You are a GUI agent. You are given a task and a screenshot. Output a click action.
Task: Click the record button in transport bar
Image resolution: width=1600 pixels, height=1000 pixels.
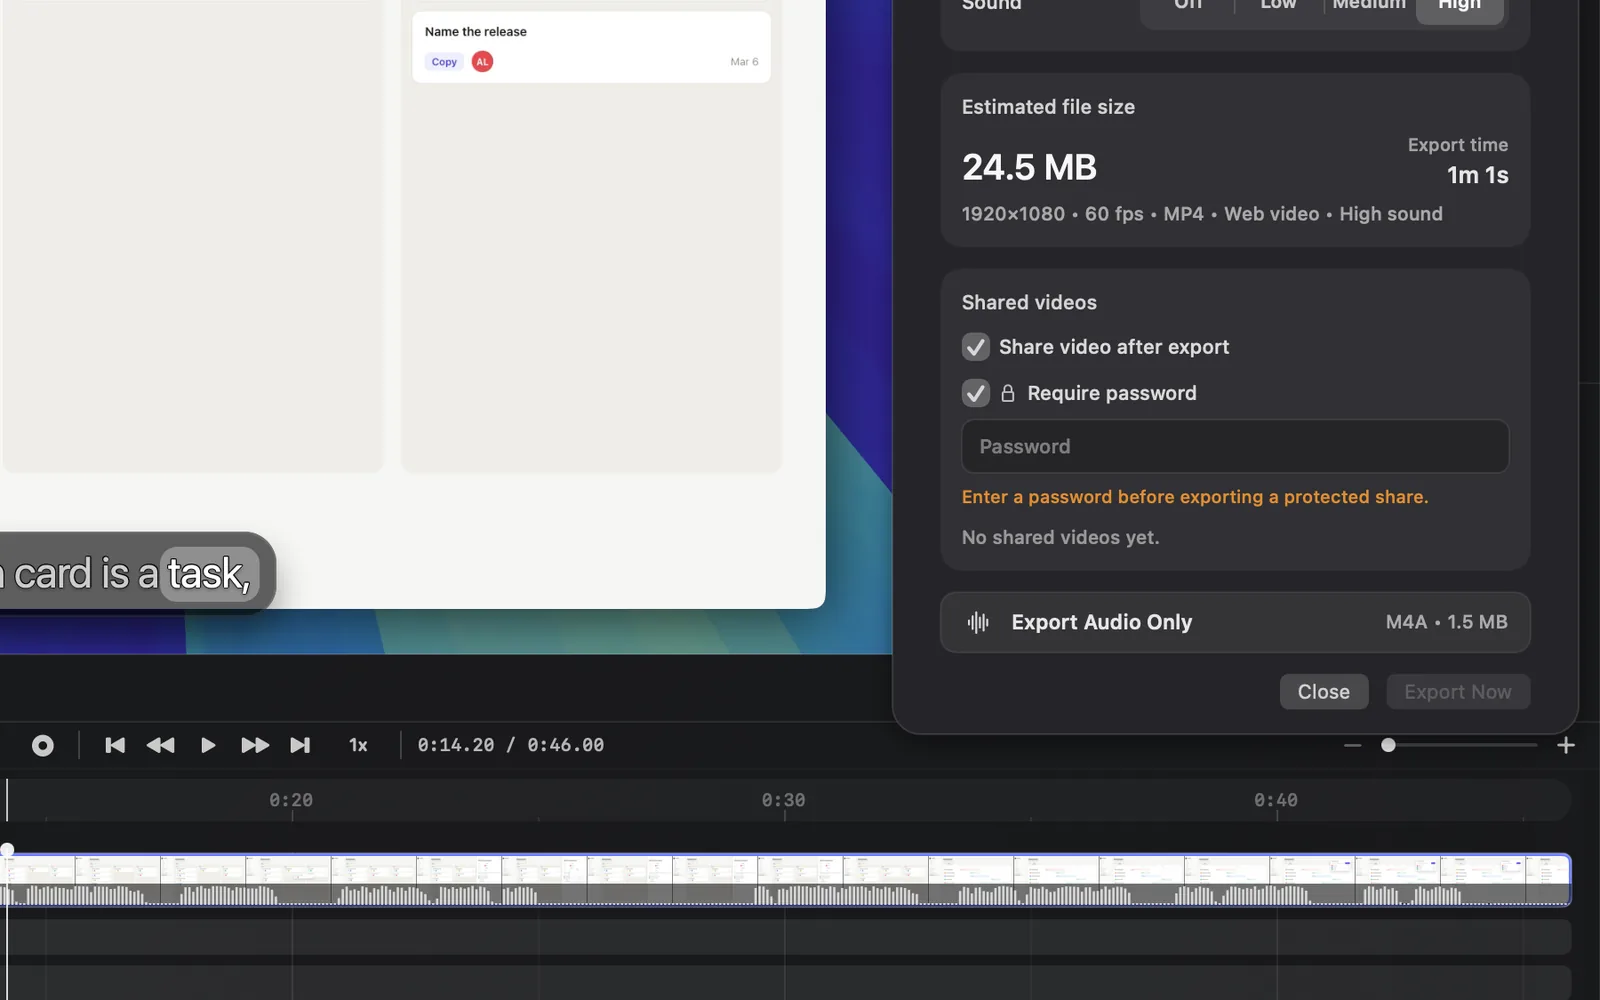pos(42,745)
